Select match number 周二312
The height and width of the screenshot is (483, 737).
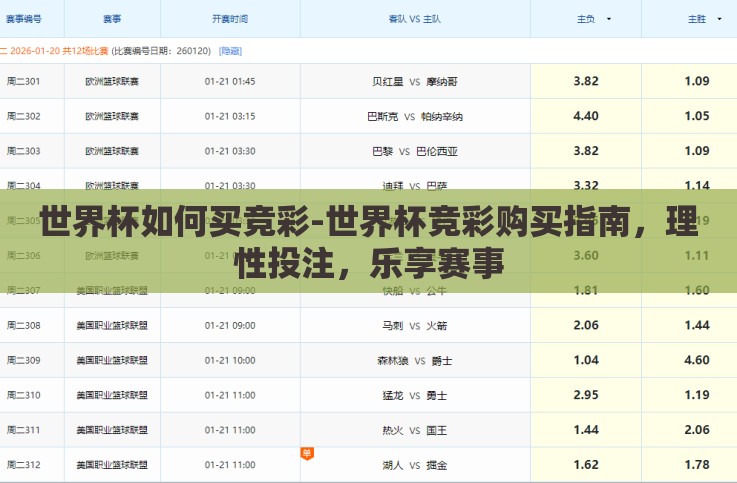[x=24, y=465]
